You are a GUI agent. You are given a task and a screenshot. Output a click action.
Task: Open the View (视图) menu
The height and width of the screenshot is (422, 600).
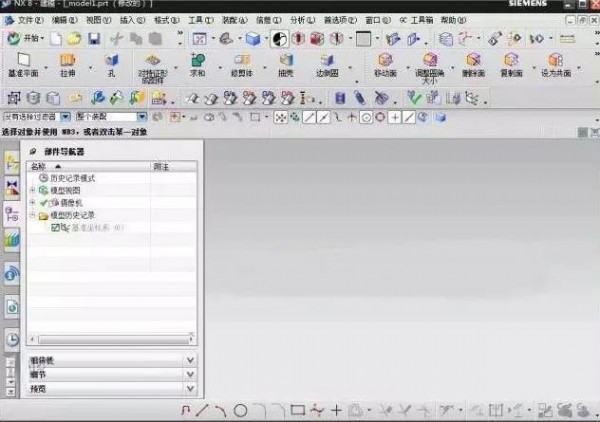(98, 20)
